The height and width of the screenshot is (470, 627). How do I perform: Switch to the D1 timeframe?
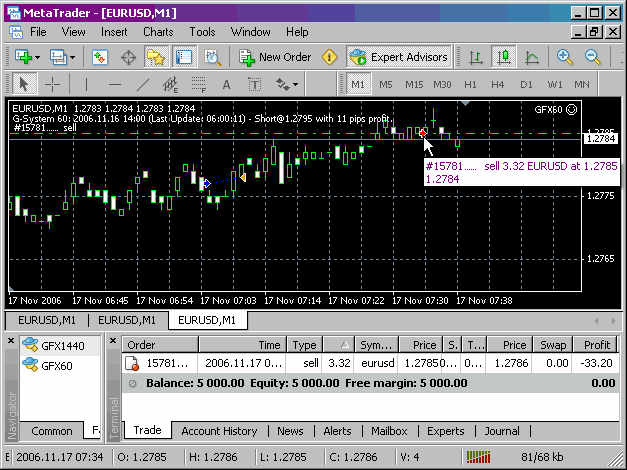(x=526, y=84)
